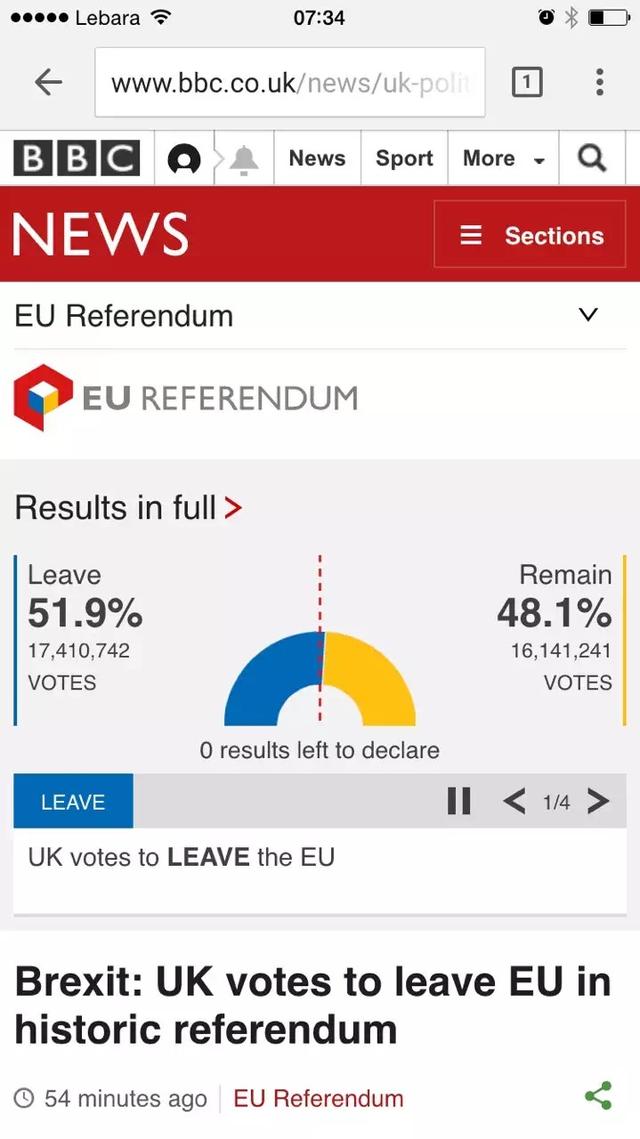Open BBC notifications bell
This screenshot has height=1139, width=640.
(x=242, y=158)
